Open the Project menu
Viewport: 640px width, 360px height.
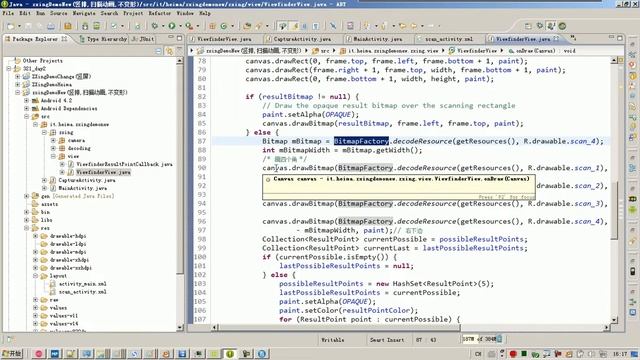pyautogui.click(x=133, y=13)
